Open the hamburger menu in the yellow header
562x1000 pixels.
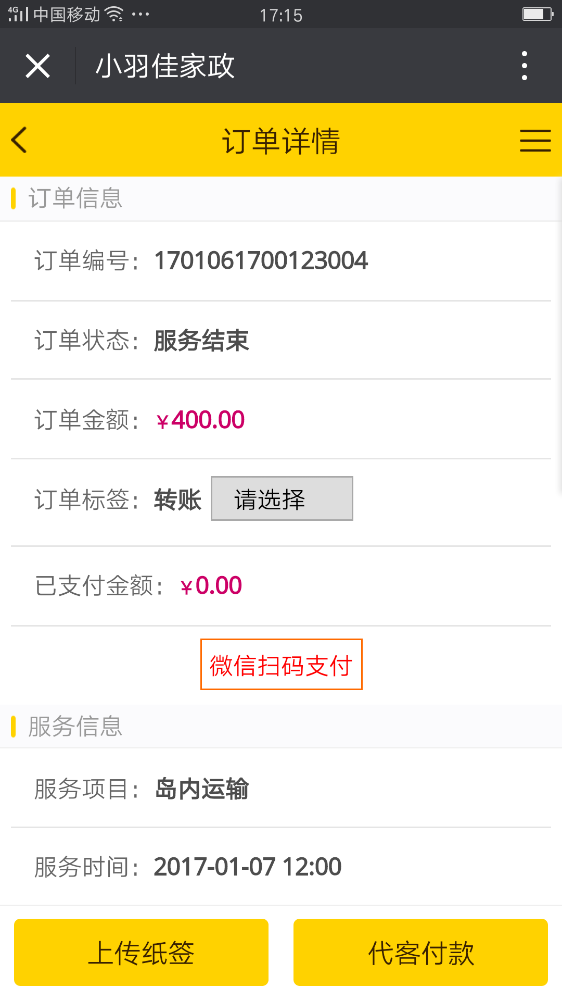(x=535, y=140)
